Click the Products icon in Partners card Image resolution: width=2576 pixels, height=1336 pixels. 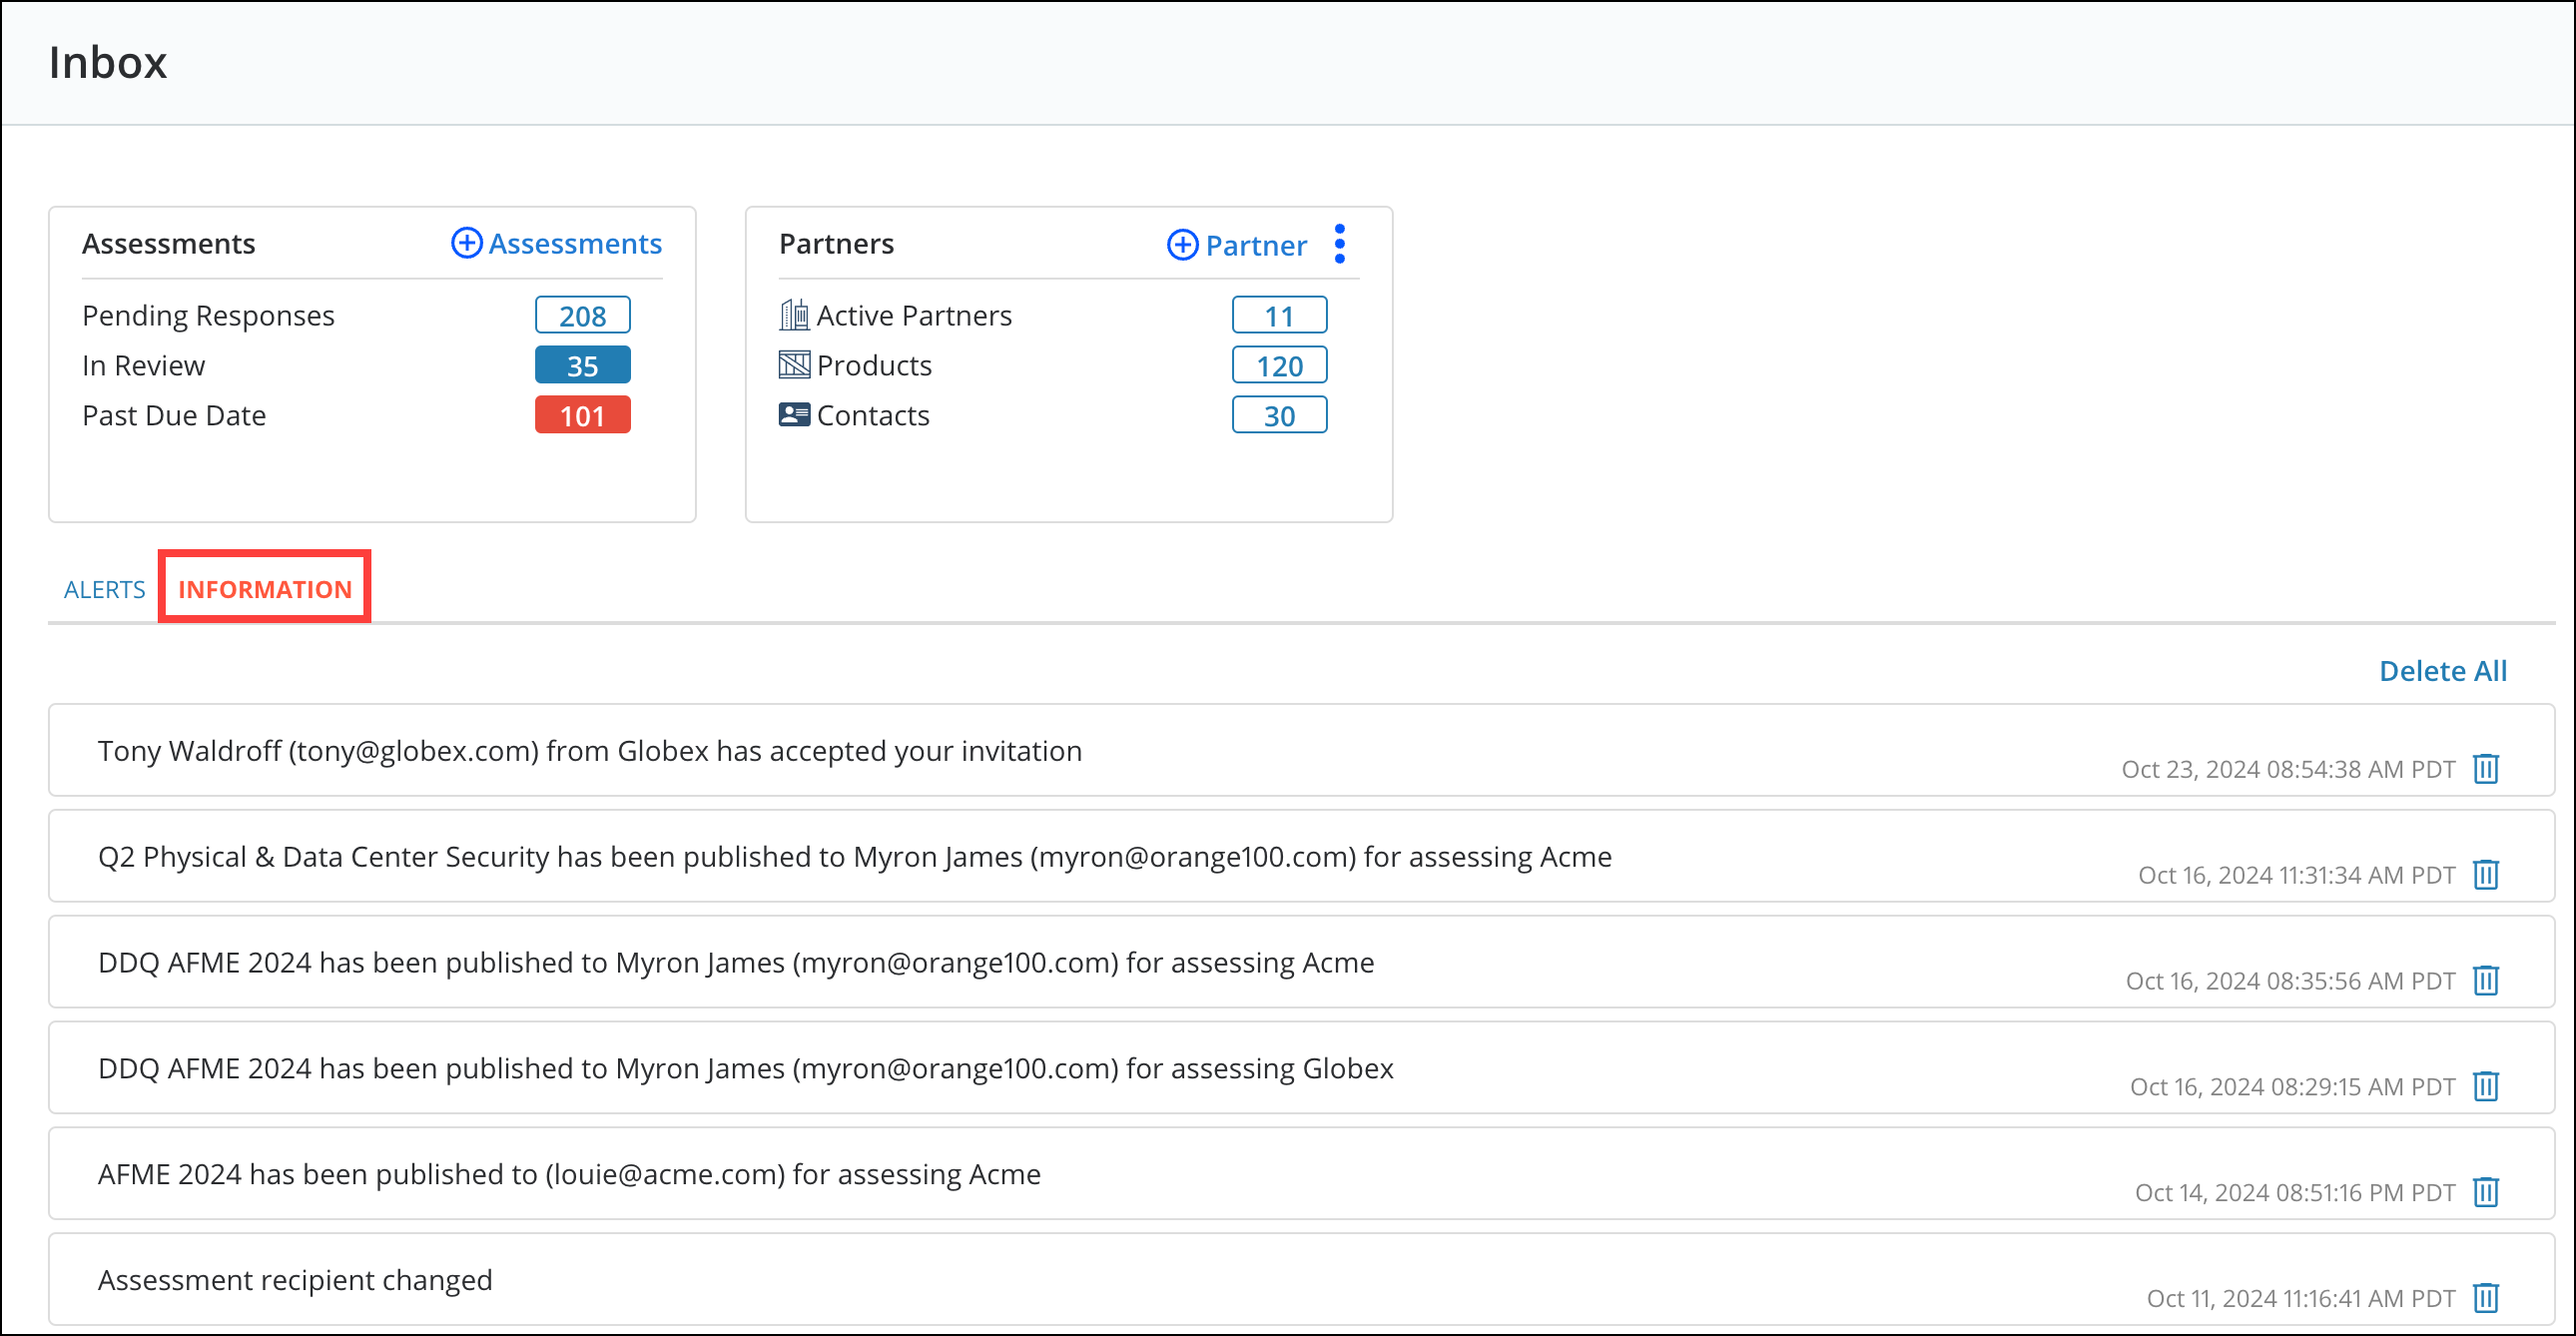coord(794,364)
